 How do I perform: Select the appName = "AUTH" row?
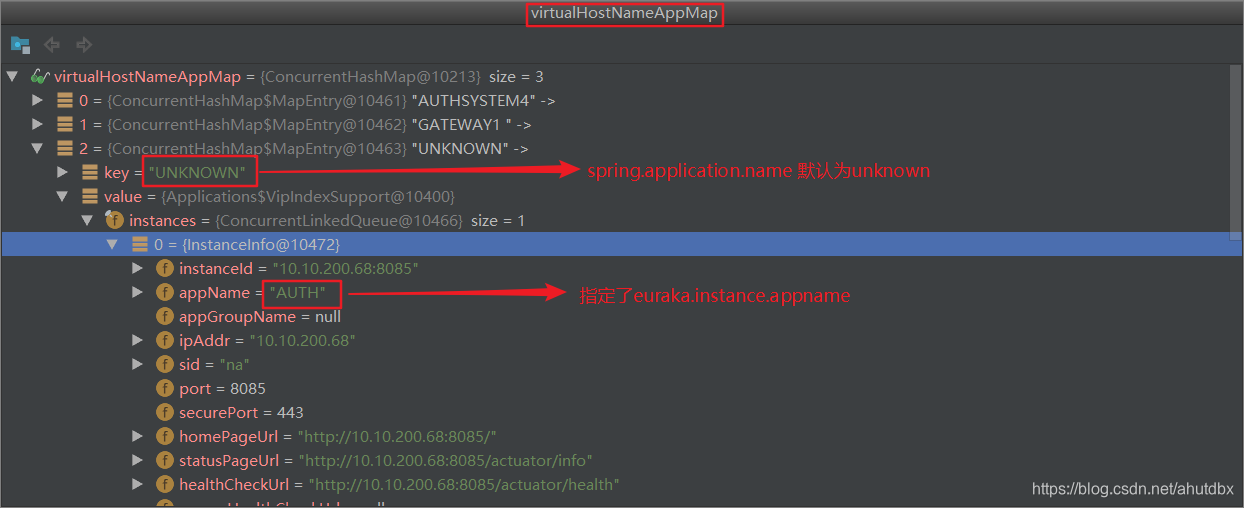253,292
